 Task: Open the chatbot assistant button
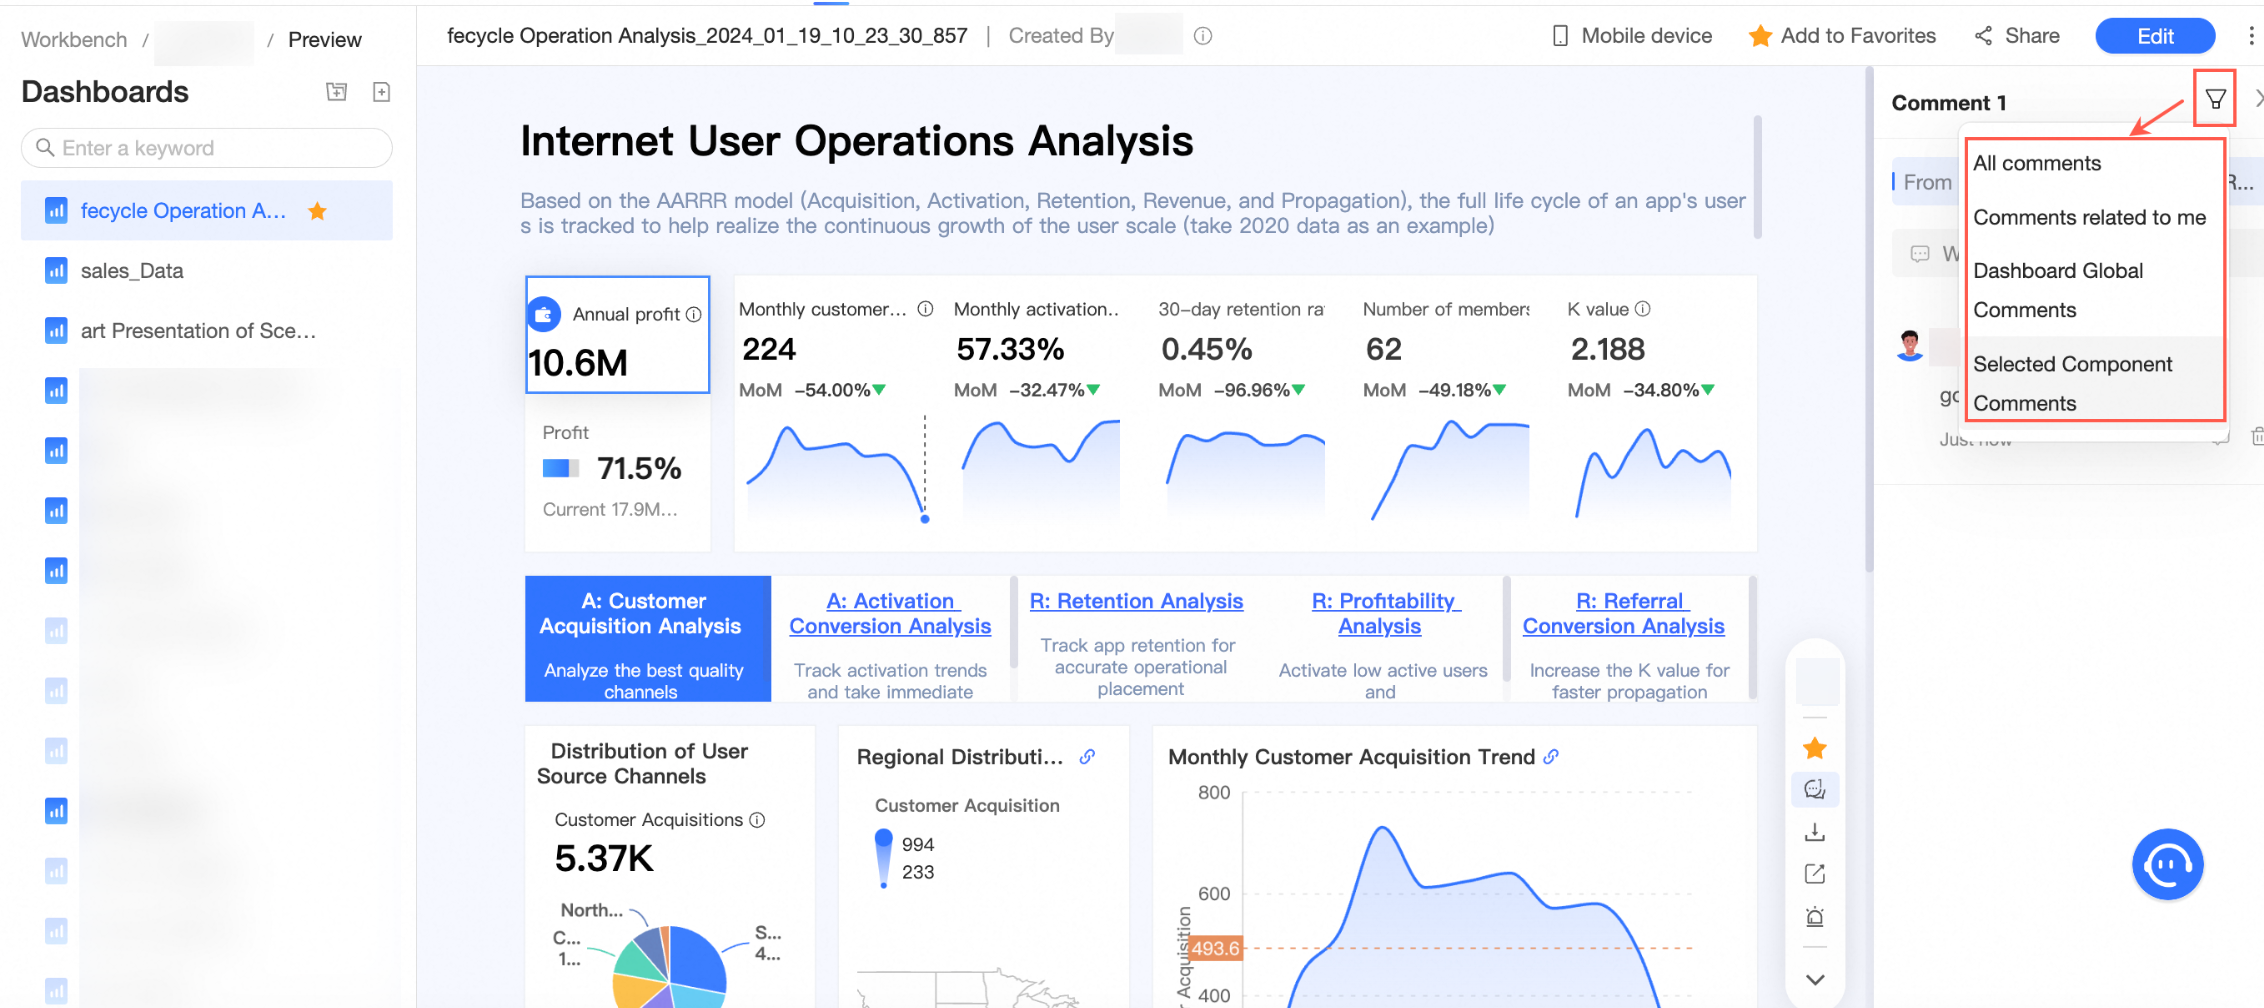point(2167,864)
